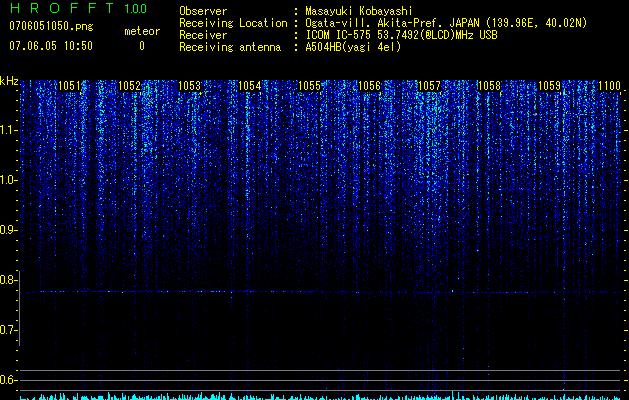Image resolution: width=629 pixels, height=400 pixels.
Task: Click time marker 1056
Action: coord(369,86)
